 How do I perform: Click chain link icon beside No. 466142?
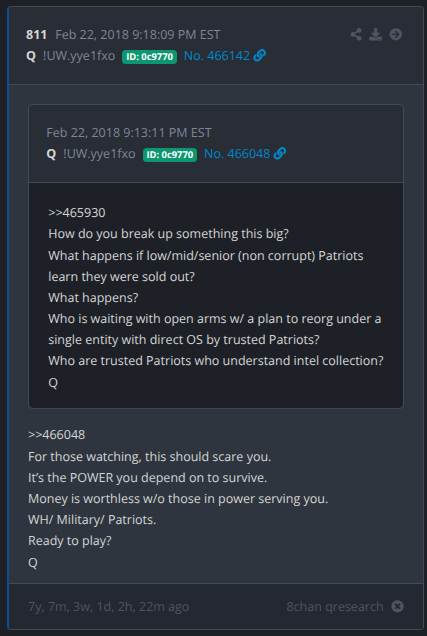[x=260, y=56]
